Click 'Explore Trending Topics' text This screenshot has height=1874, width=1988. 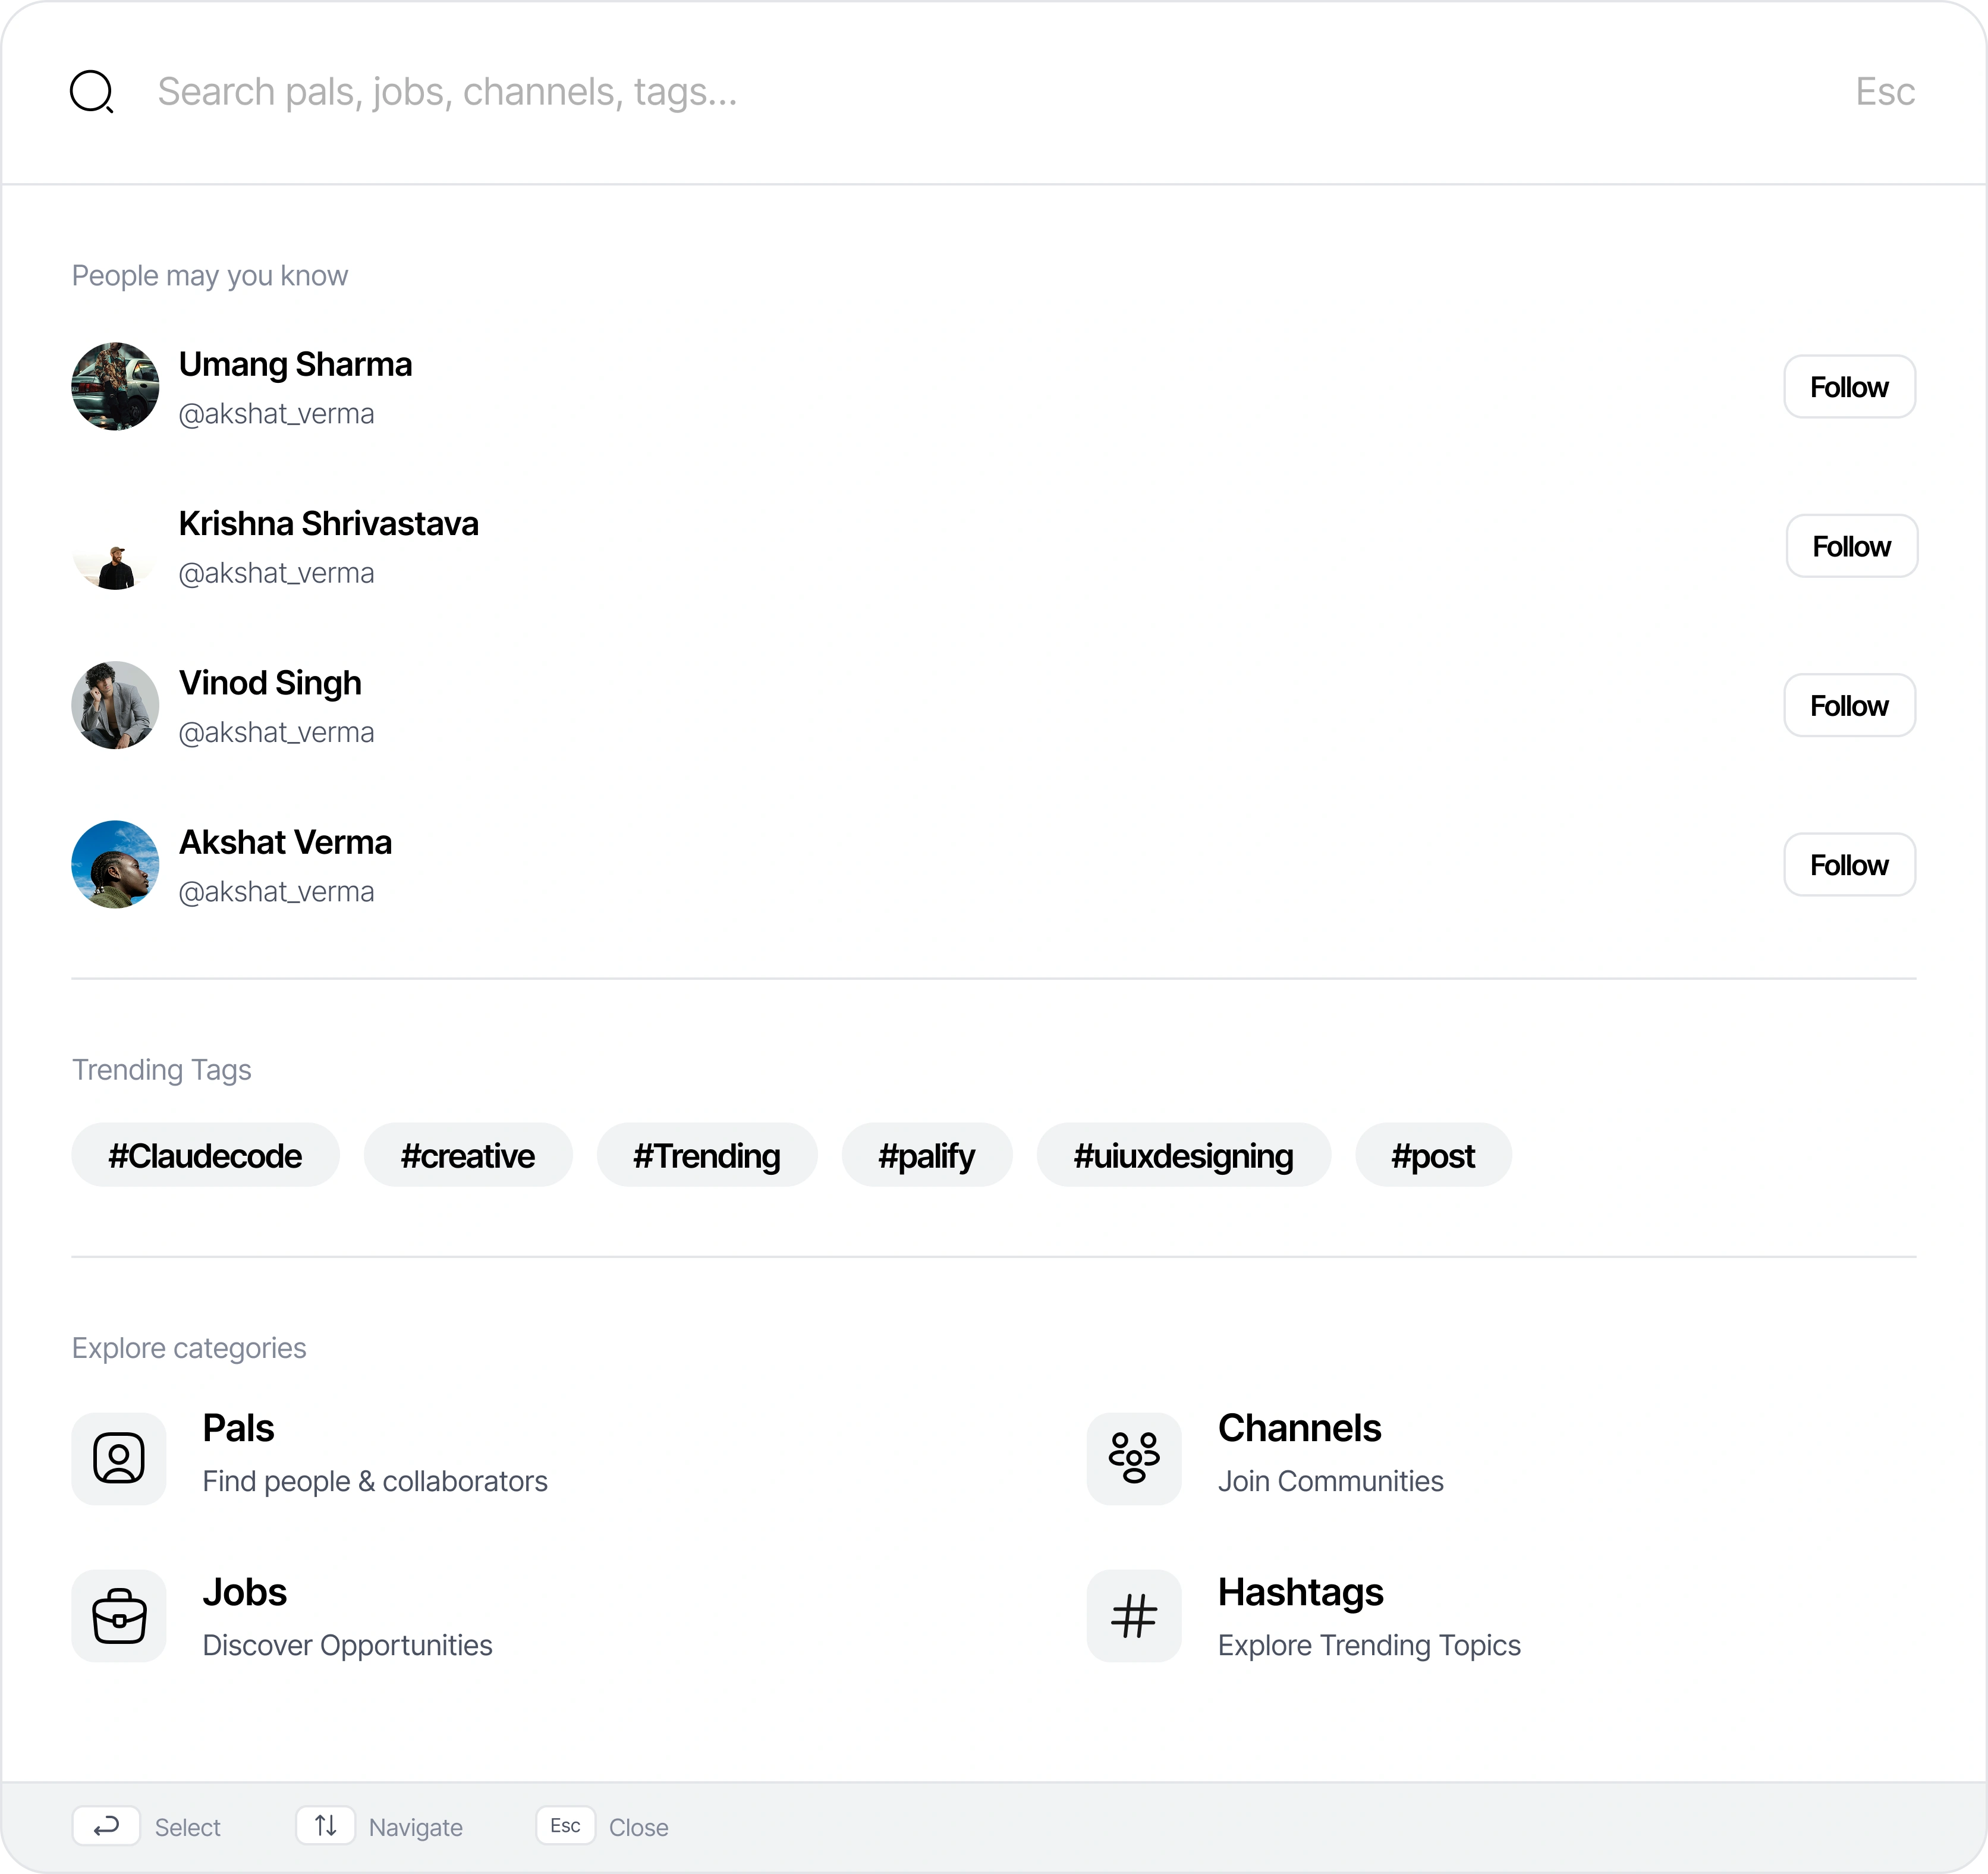point(1369,1645)
